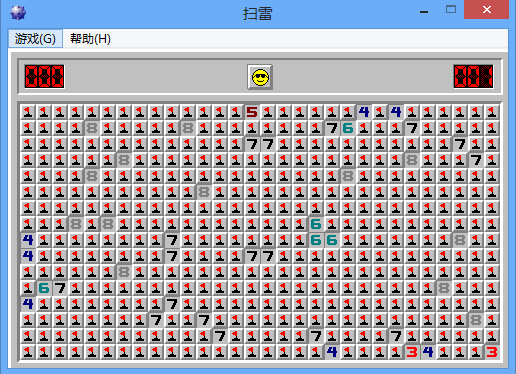
Task: Click the flag left of the second-column 6
Action: point(28,288)
